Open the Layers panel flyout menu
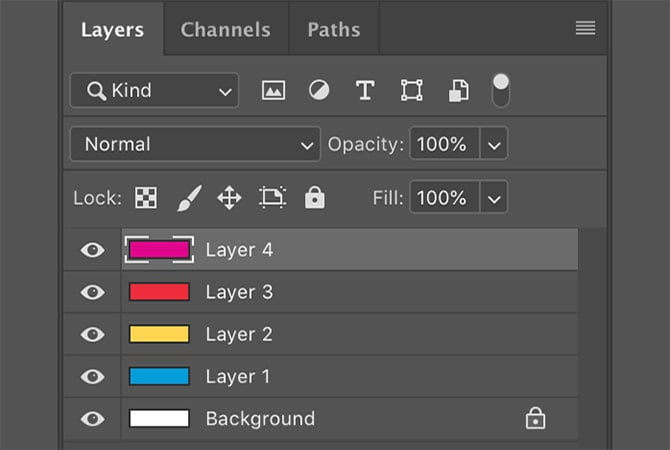Viewport: 670px width, 450px height. click(x=586, y=29)
